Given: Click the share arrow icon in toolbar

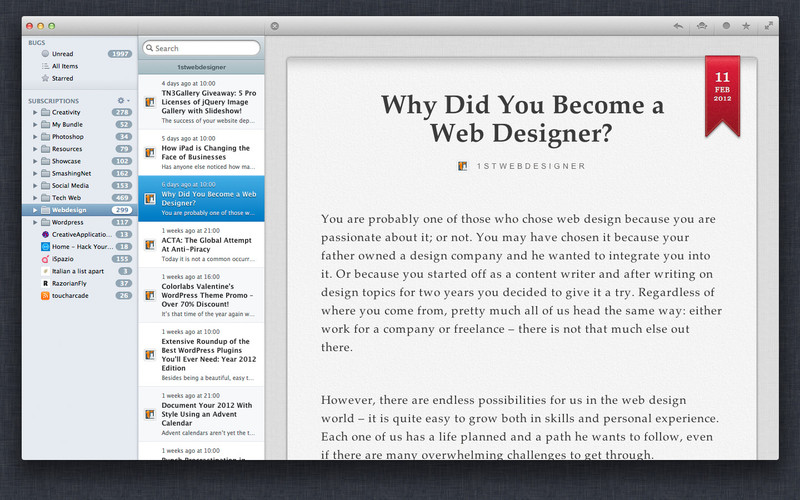Looking at the screenshot, I should [x=678, y=25].
